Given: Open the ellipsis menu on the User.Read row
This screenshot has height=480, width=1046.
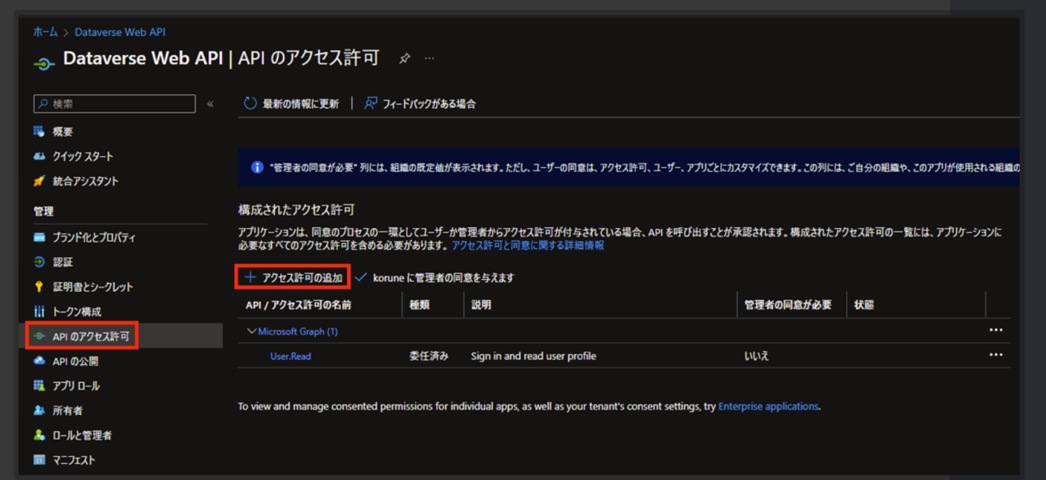Looking at the screenshot, I should point(996,355).
